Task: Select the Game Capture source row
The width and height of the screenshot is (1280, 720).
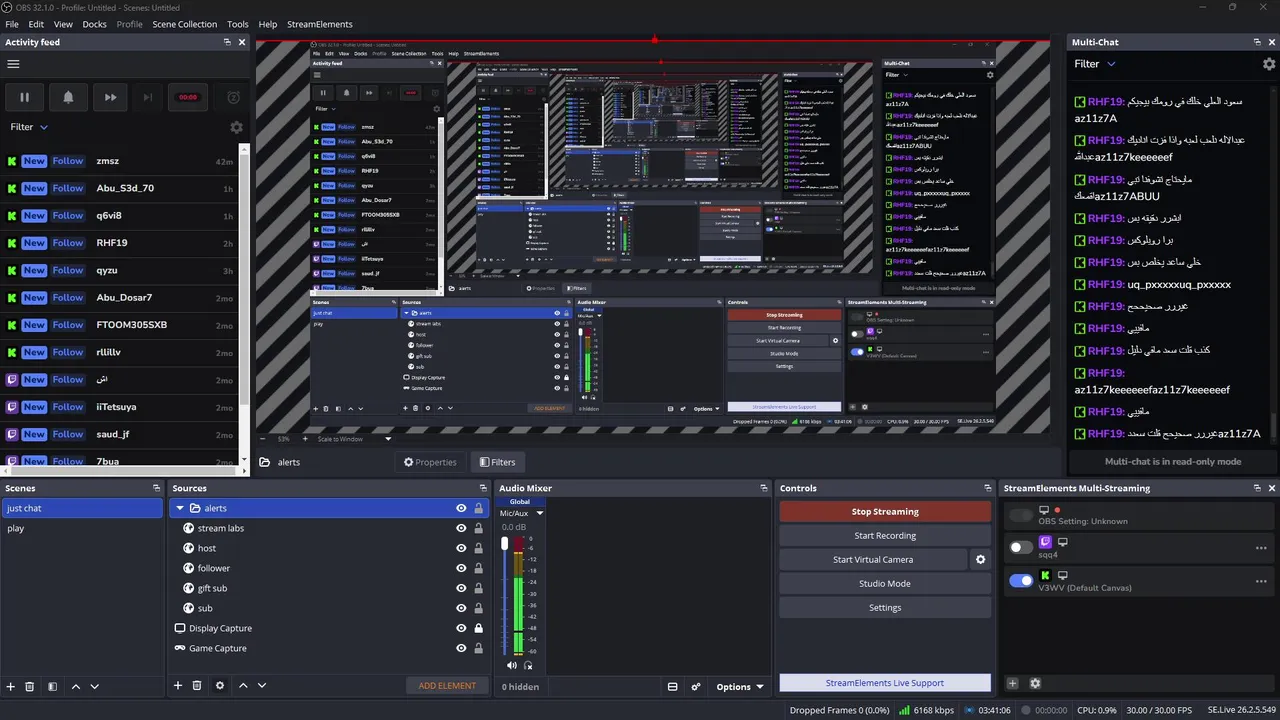Action: point(330,648)
